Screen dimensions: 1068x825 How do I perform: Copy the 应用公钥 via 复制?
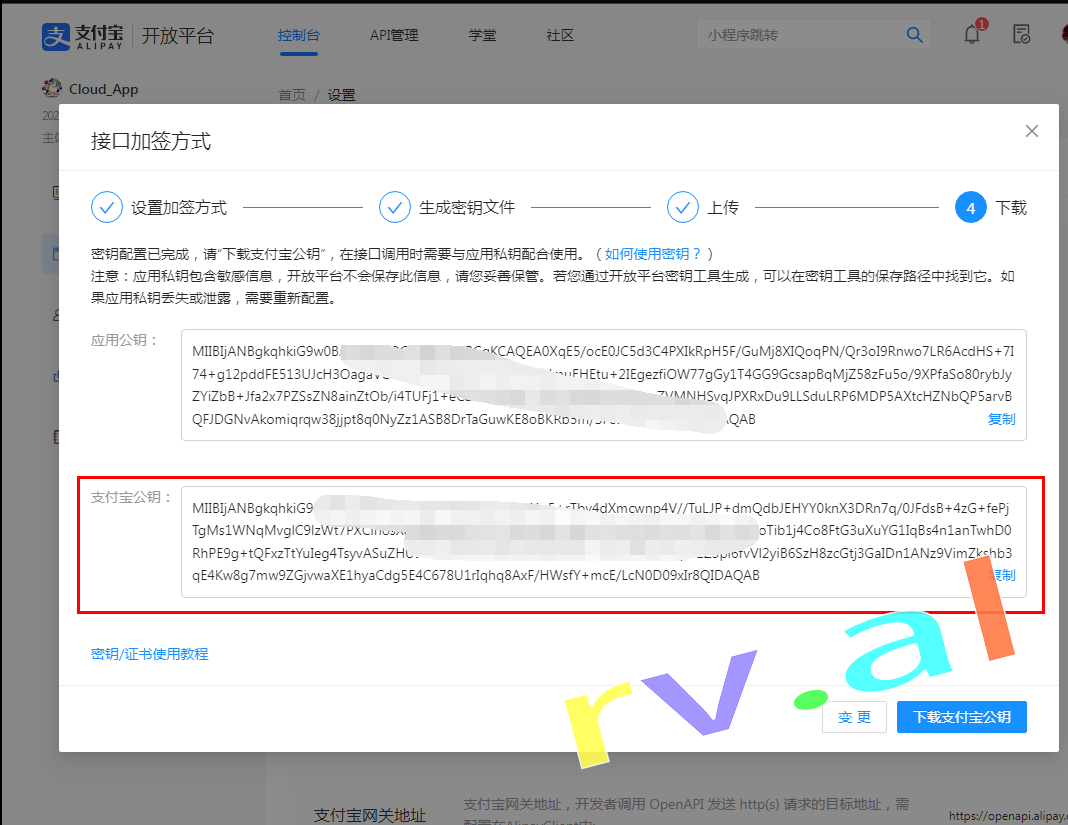point(1001,419)
